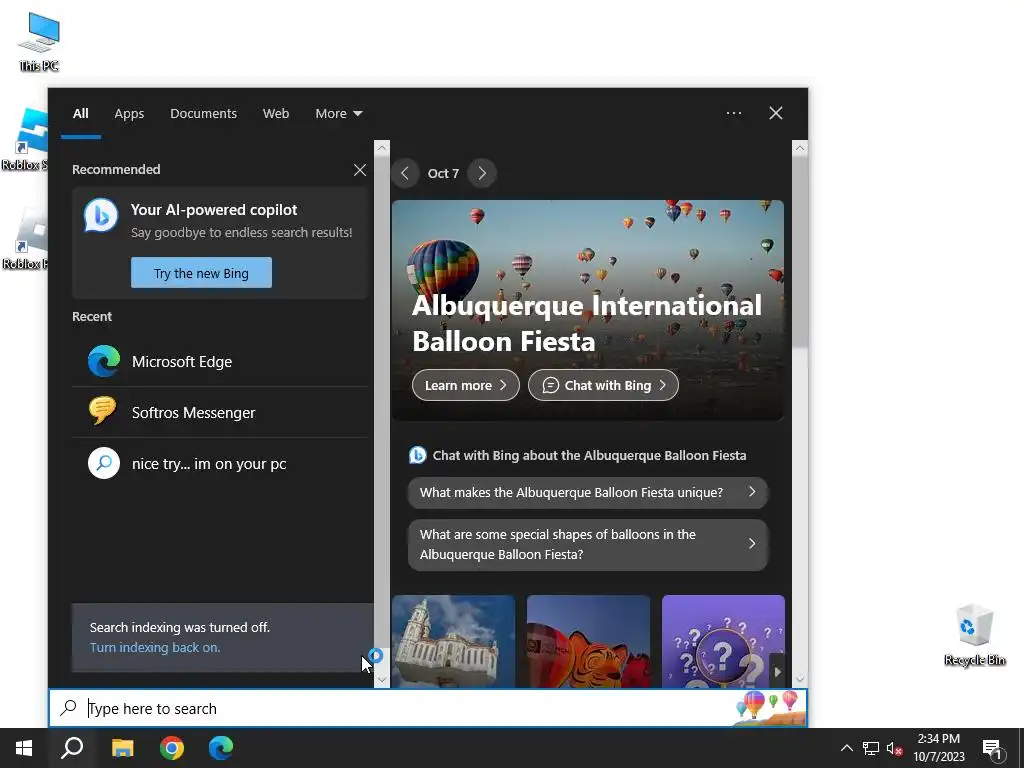The width and height of the screenshot is (1024, 768).
Task: Switch to the Documents tab
Action: pos(203,114)
